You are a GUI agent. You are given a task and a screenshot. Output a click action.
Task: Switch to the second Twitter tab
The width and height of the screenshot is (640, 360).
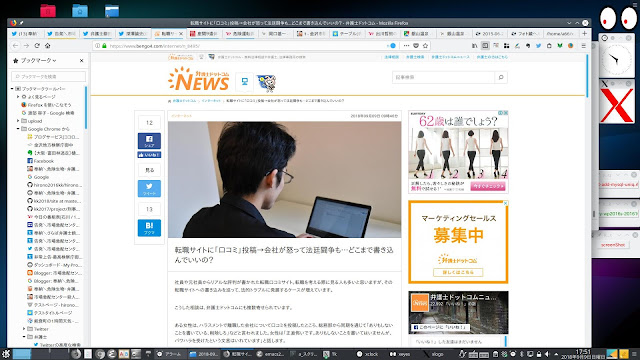click(x=61, y=33)
